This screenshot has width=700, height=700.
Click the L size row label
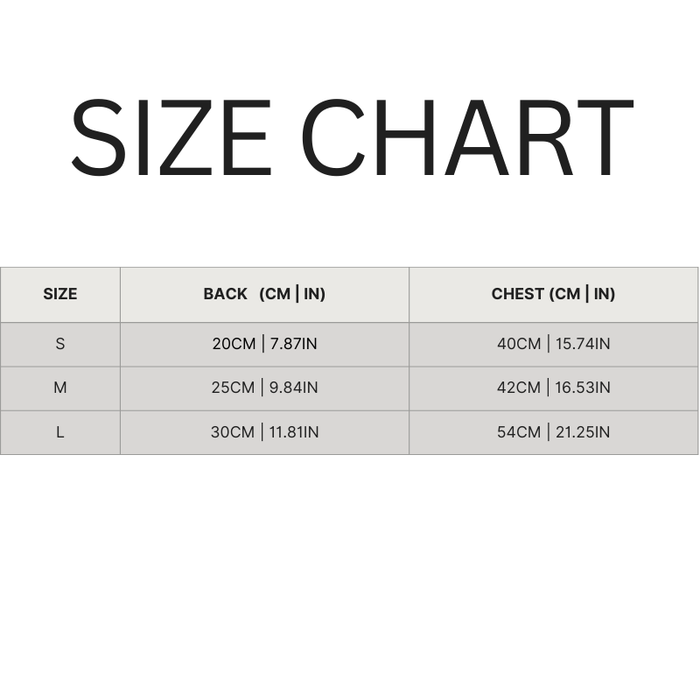60,432
